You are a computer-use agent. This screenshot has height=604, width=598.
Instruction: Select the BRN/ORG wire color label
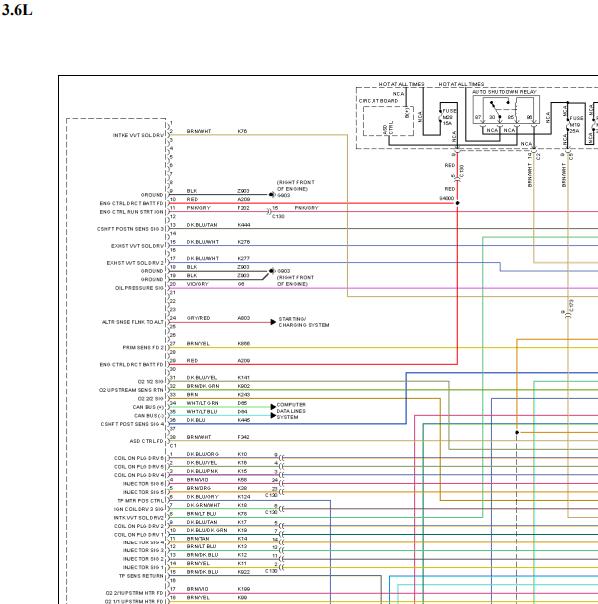click(x=199, y=488)
